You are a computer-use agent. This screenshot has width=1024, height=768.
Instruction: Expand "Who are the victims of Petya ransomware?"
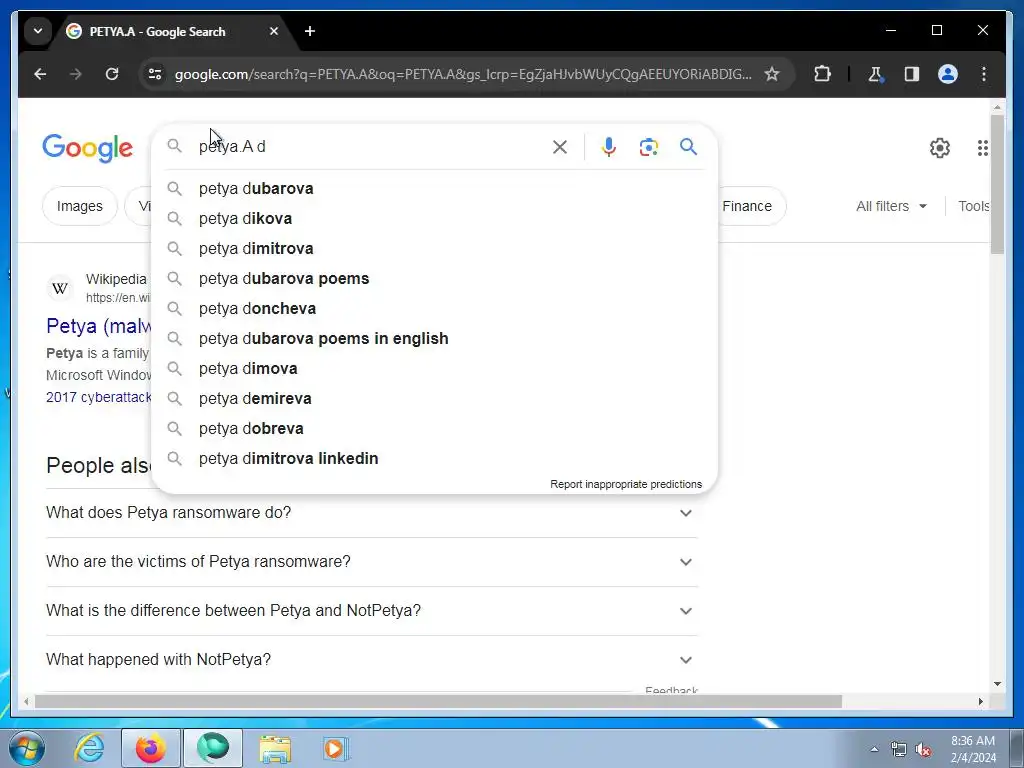372,562
